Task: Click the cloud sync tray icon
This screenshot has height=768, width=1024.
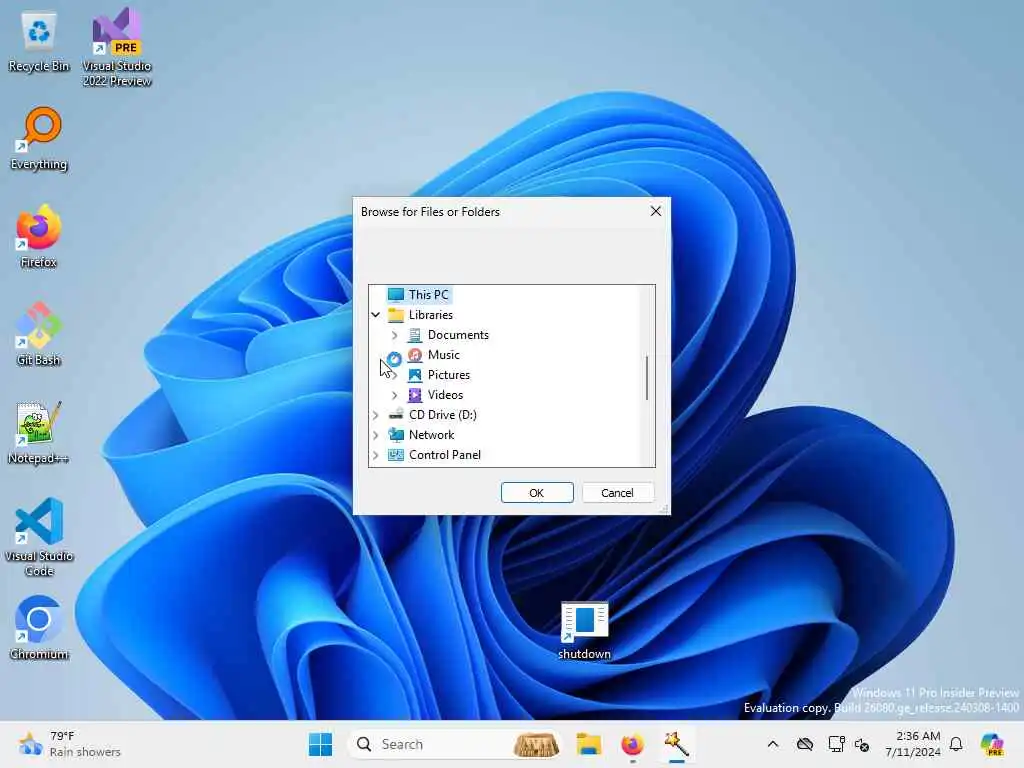Action: 805,744
